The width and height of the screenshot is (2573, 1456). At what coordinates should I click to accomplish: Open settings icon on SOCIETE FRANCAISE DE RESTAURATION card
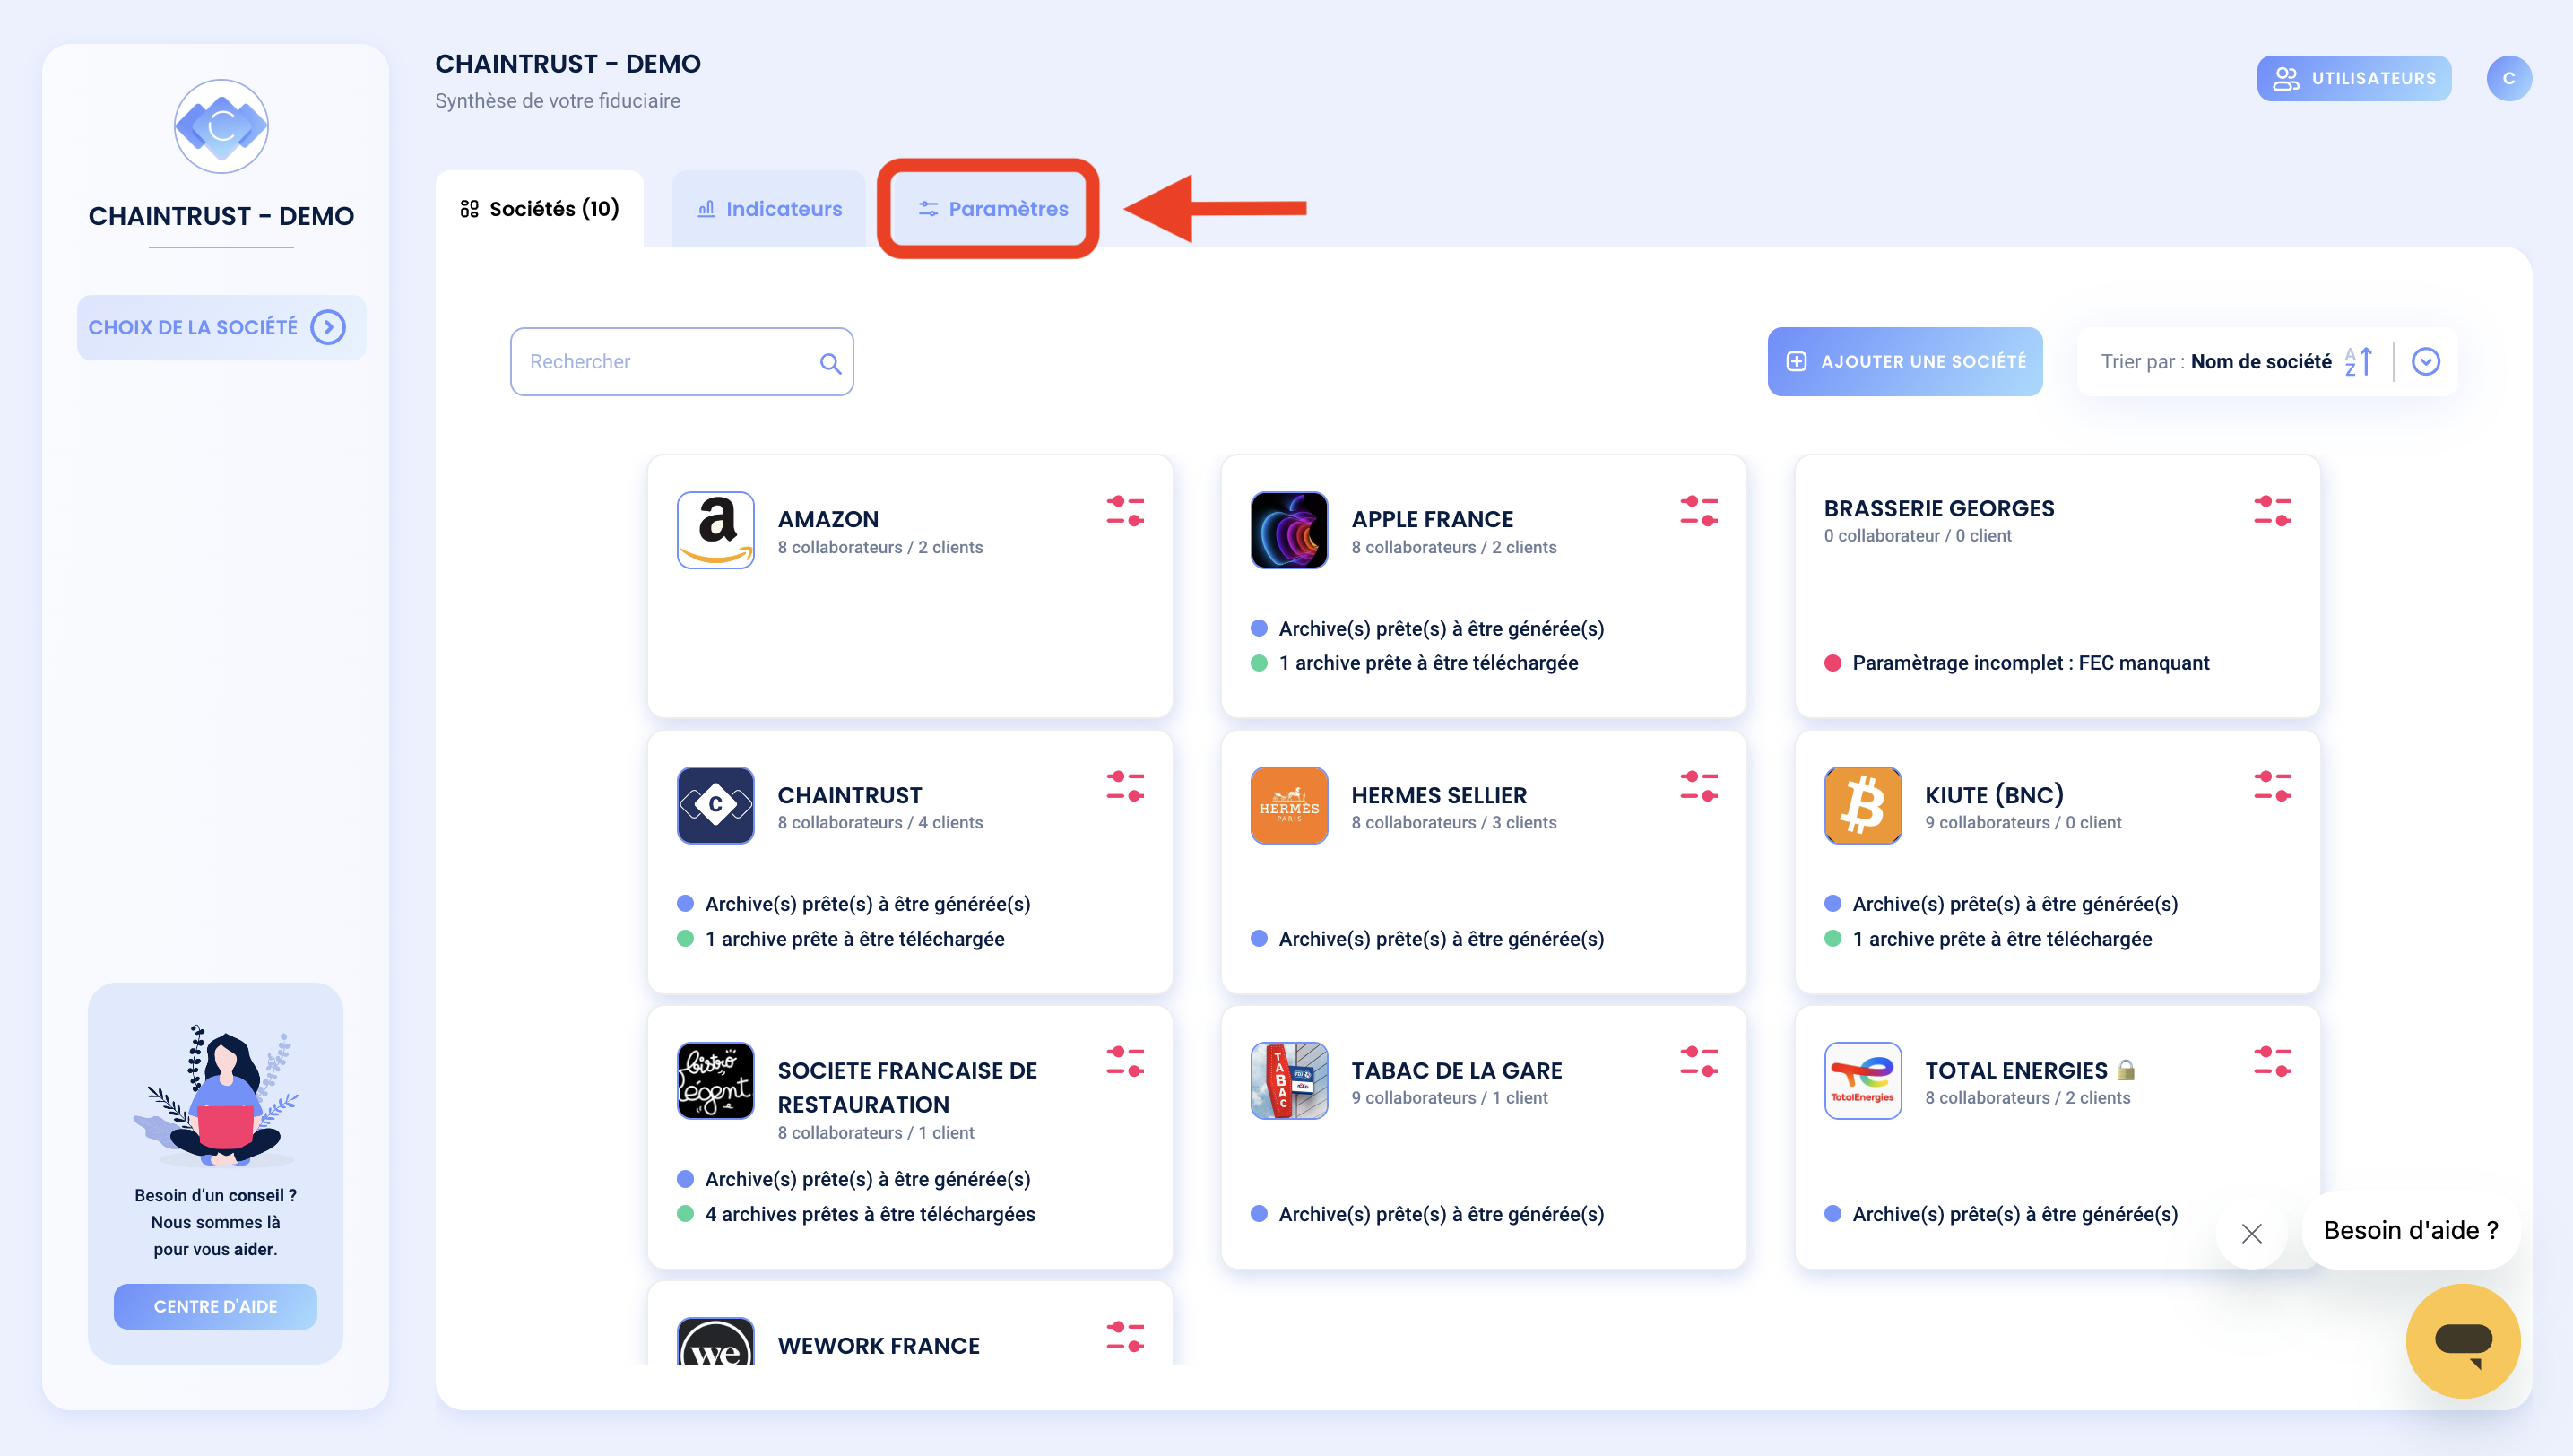tap(1125, 1061)
